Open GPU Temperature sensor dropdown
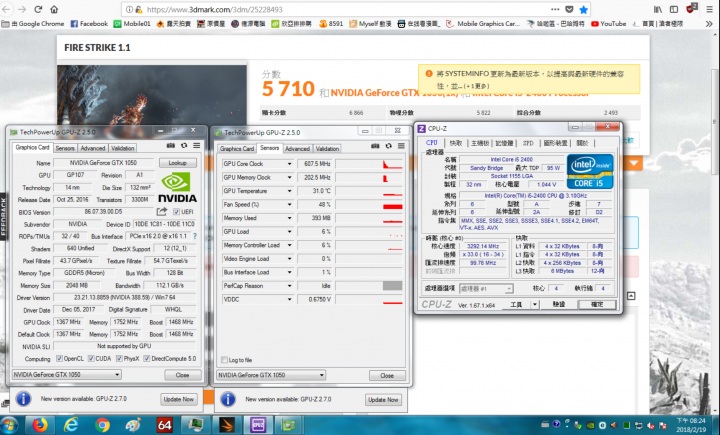The image size is (720, 435). [x=289, y=191]
